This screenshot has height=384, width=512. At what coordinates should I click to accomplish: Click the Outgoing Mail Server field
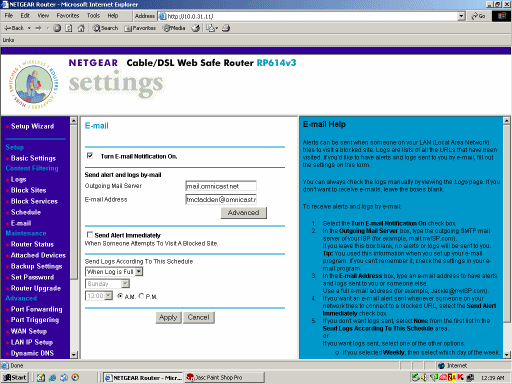[x=221, y=186]
